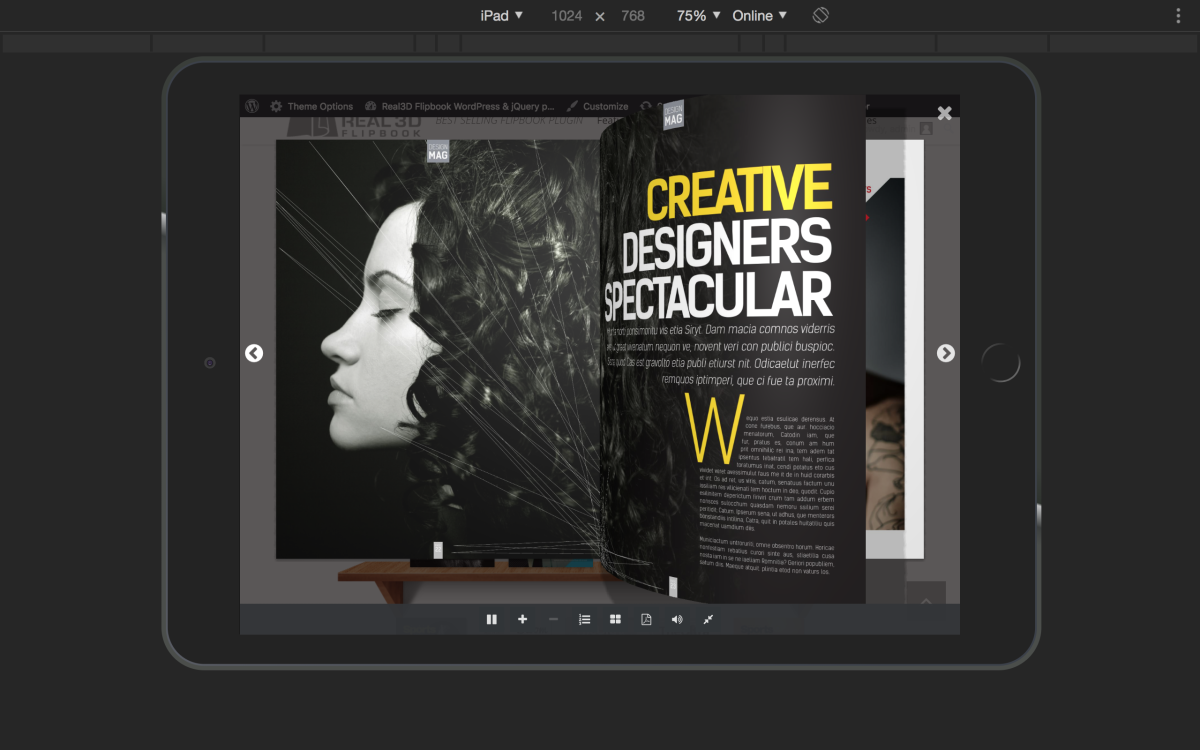Screen dimensions: 1200x750
Task: Open the table of contents list icon
Action: [x=584, y=619]
